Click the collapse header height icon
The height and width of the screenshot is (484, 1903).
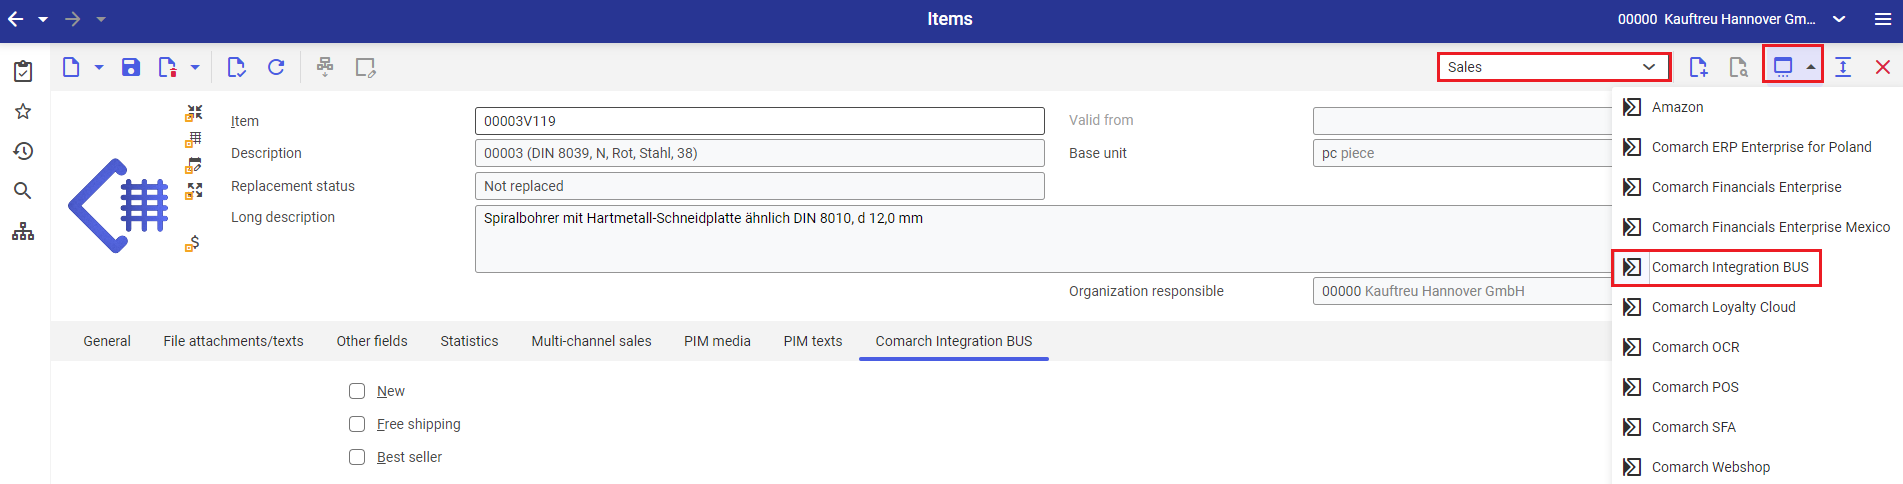(1843, 67)
